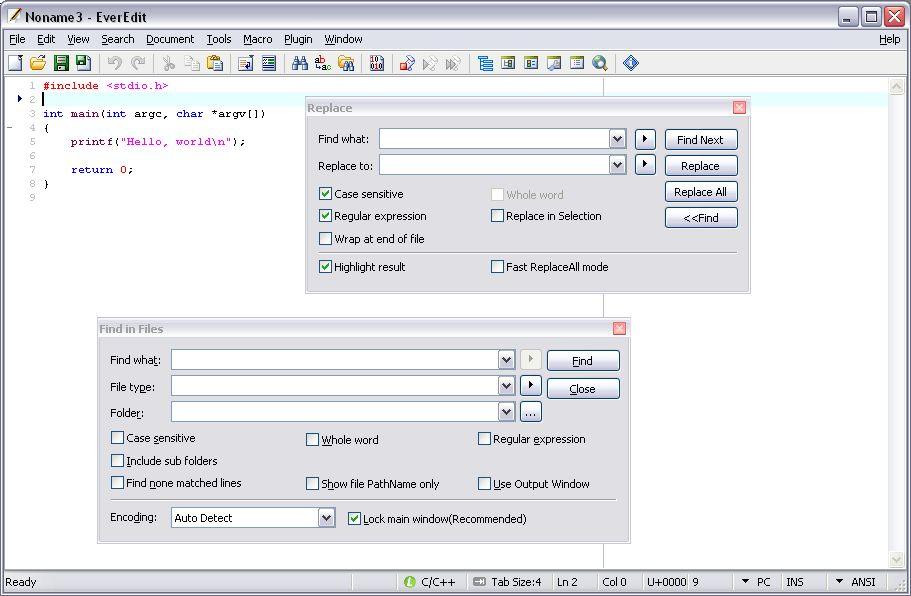
Task: Click the Tab Size icon in status bar
Action: (479, 581)
